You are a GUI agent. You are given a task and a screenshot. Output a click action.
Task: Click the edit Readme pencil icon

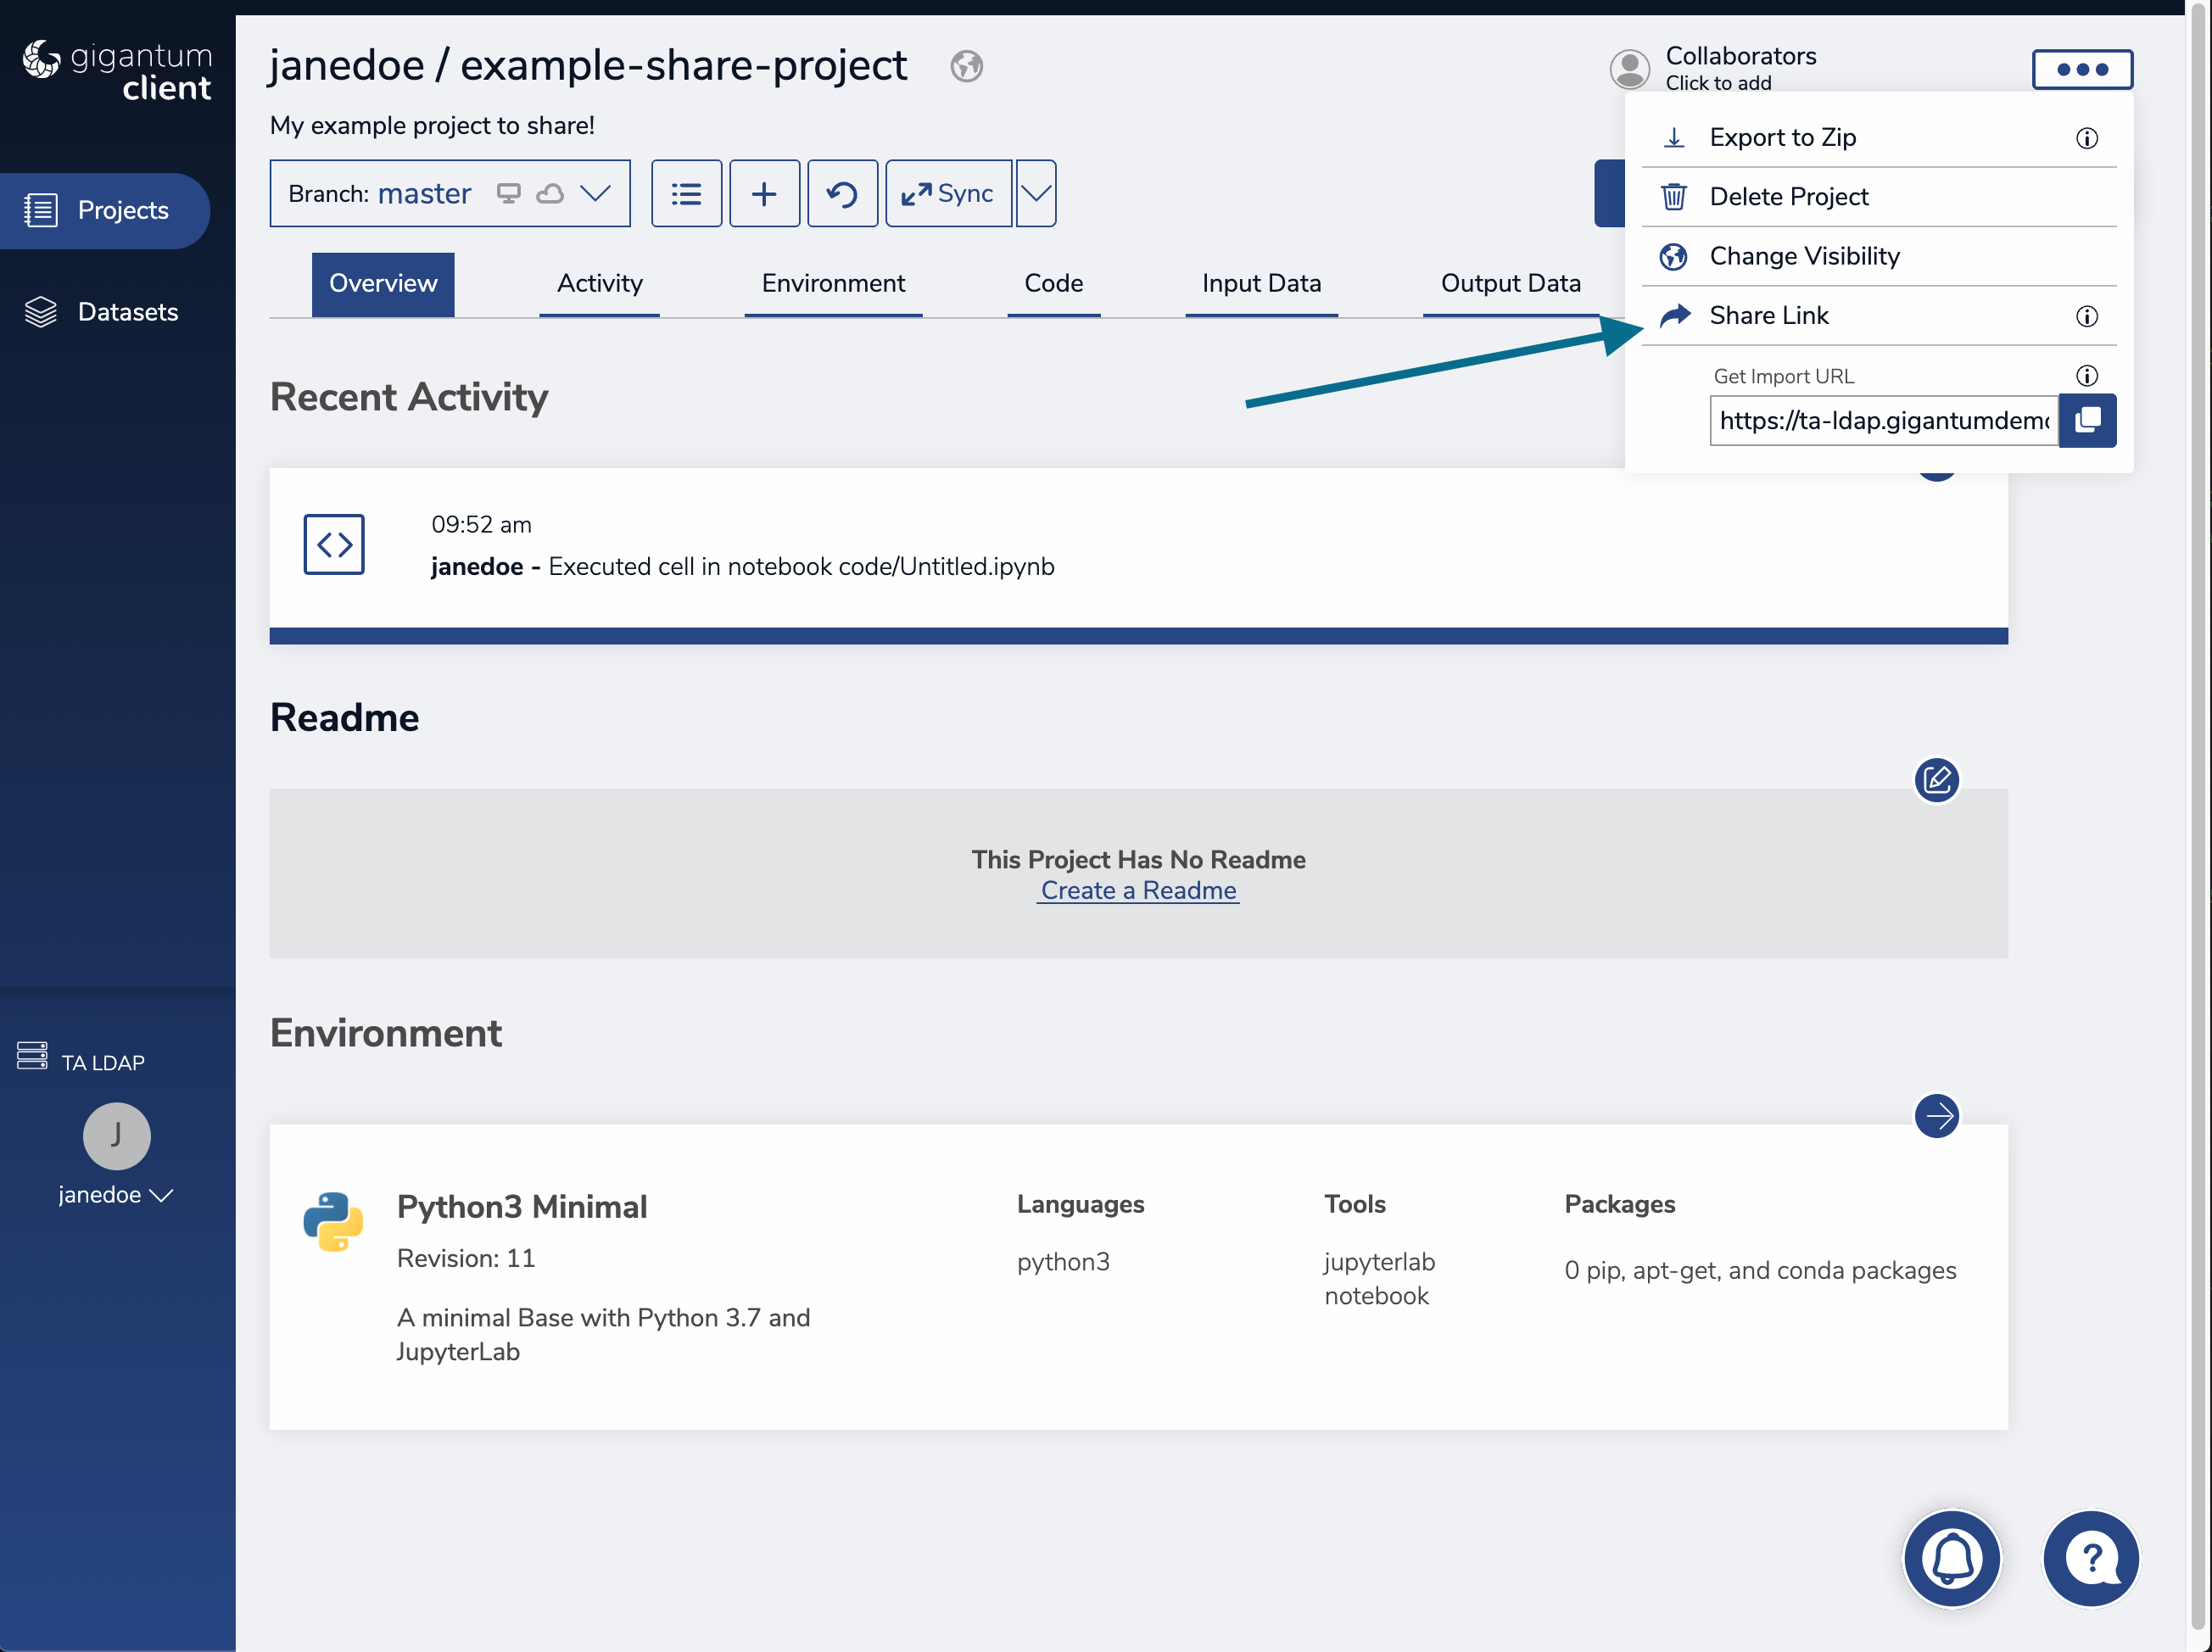point(1936,779)
